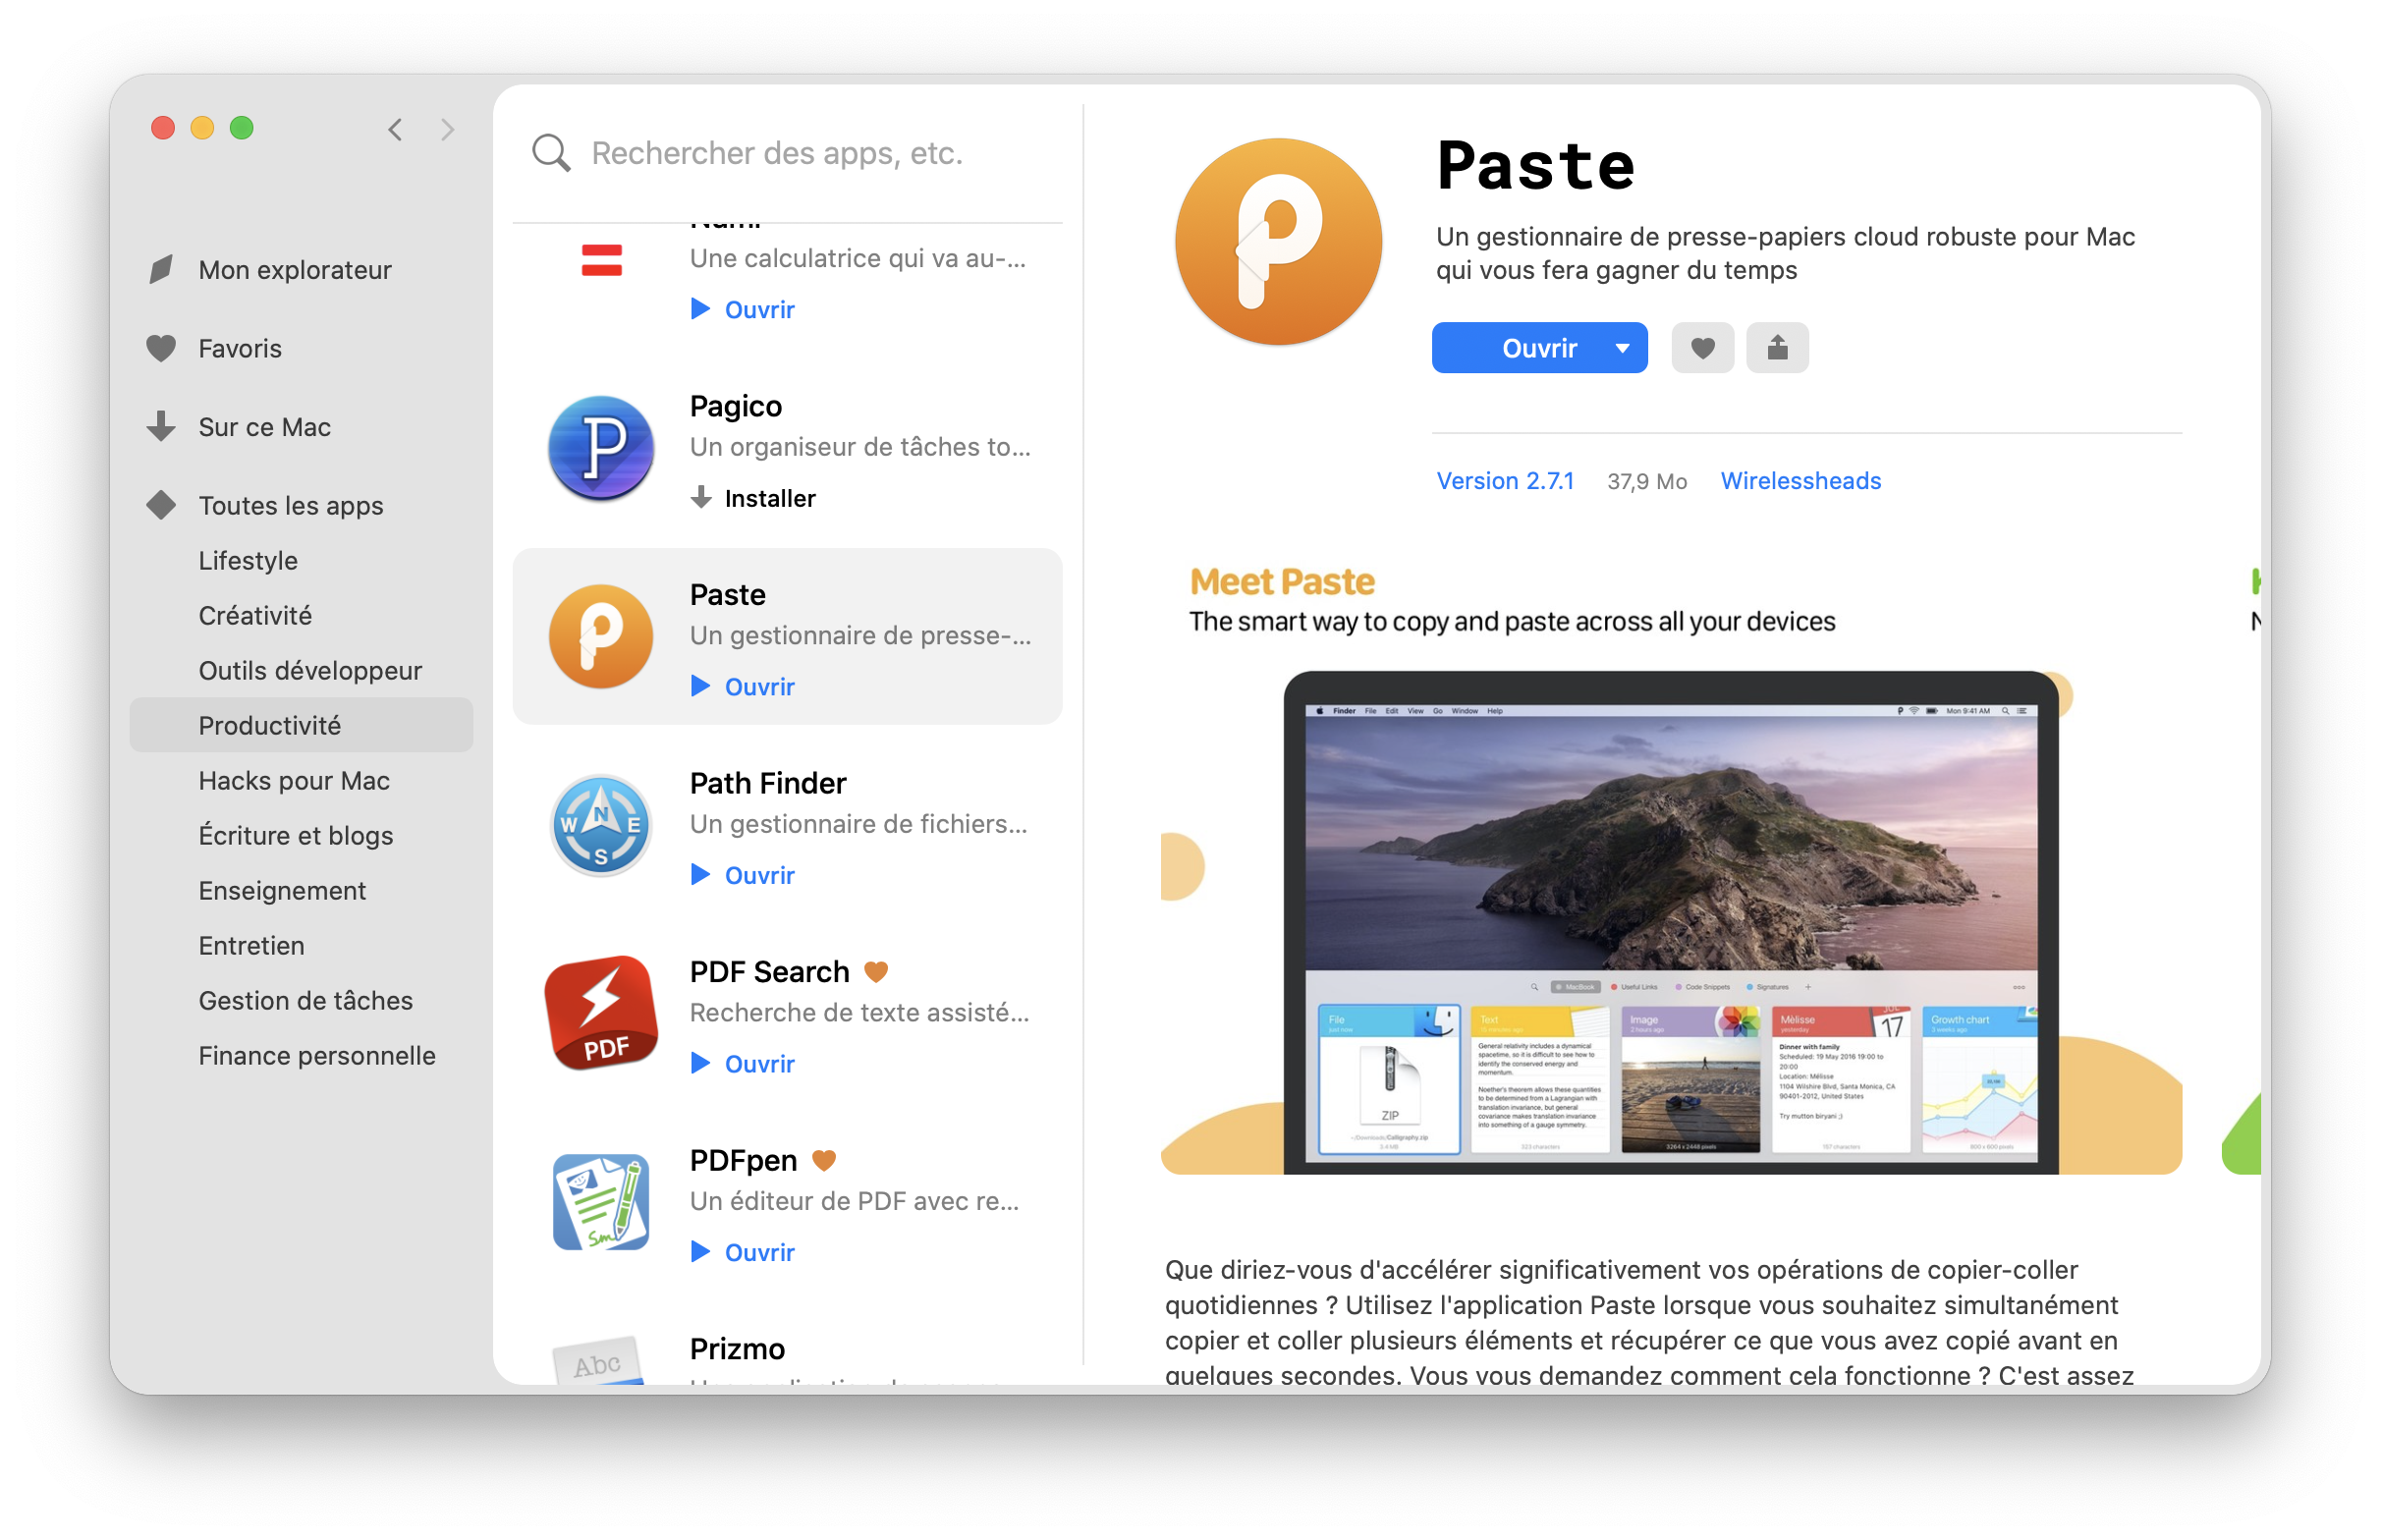This screenshot has width=2381, height=1540.
Task: Click the Path Finder compass icon
Action: click(601, 825)
